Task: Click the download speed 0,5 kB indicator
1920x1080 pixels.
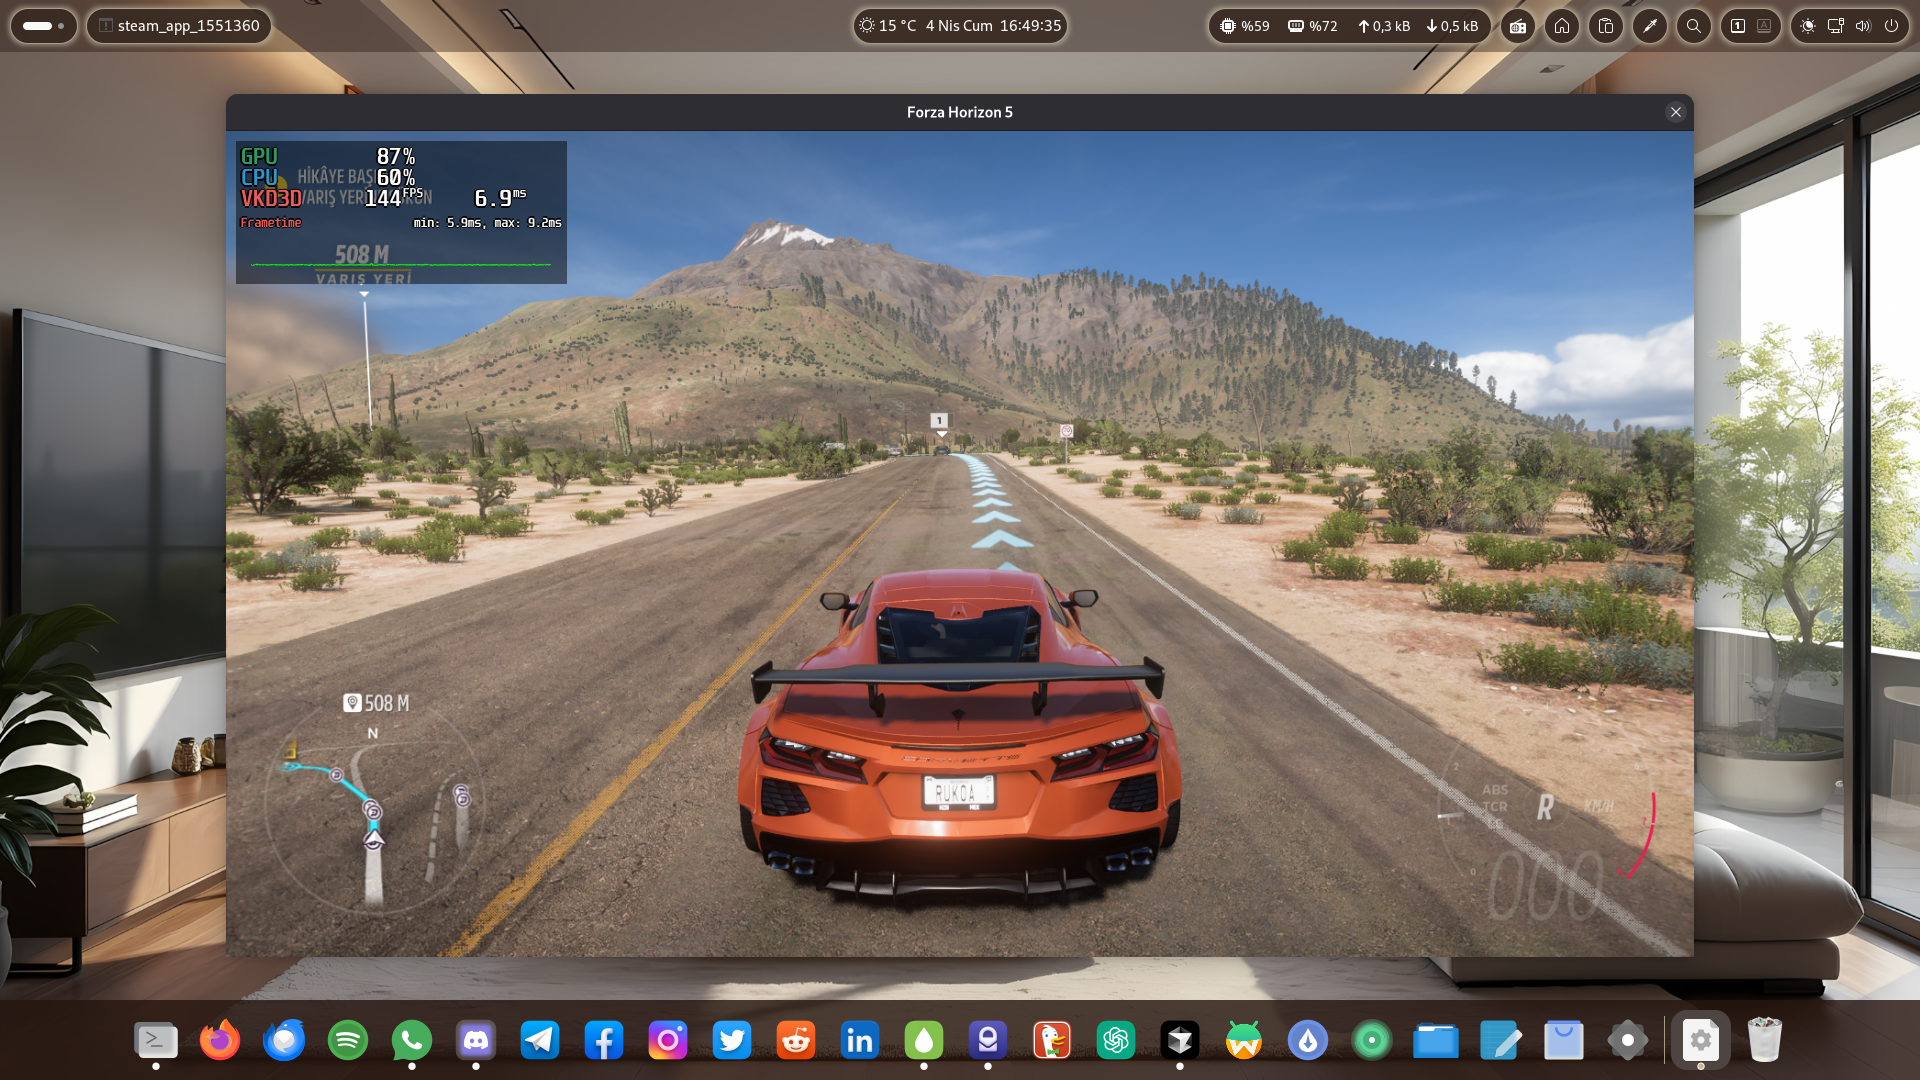Action: tap(1452, 26)
